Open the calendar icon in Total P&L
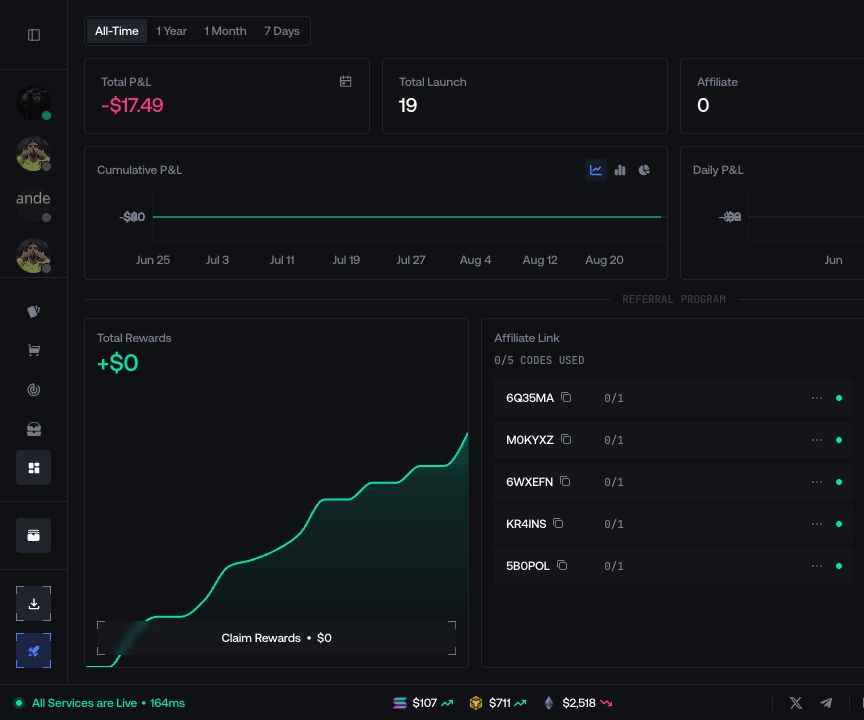The width and height of the screenshot is (864, 720). pyautogui.click(x=345, y=82)
